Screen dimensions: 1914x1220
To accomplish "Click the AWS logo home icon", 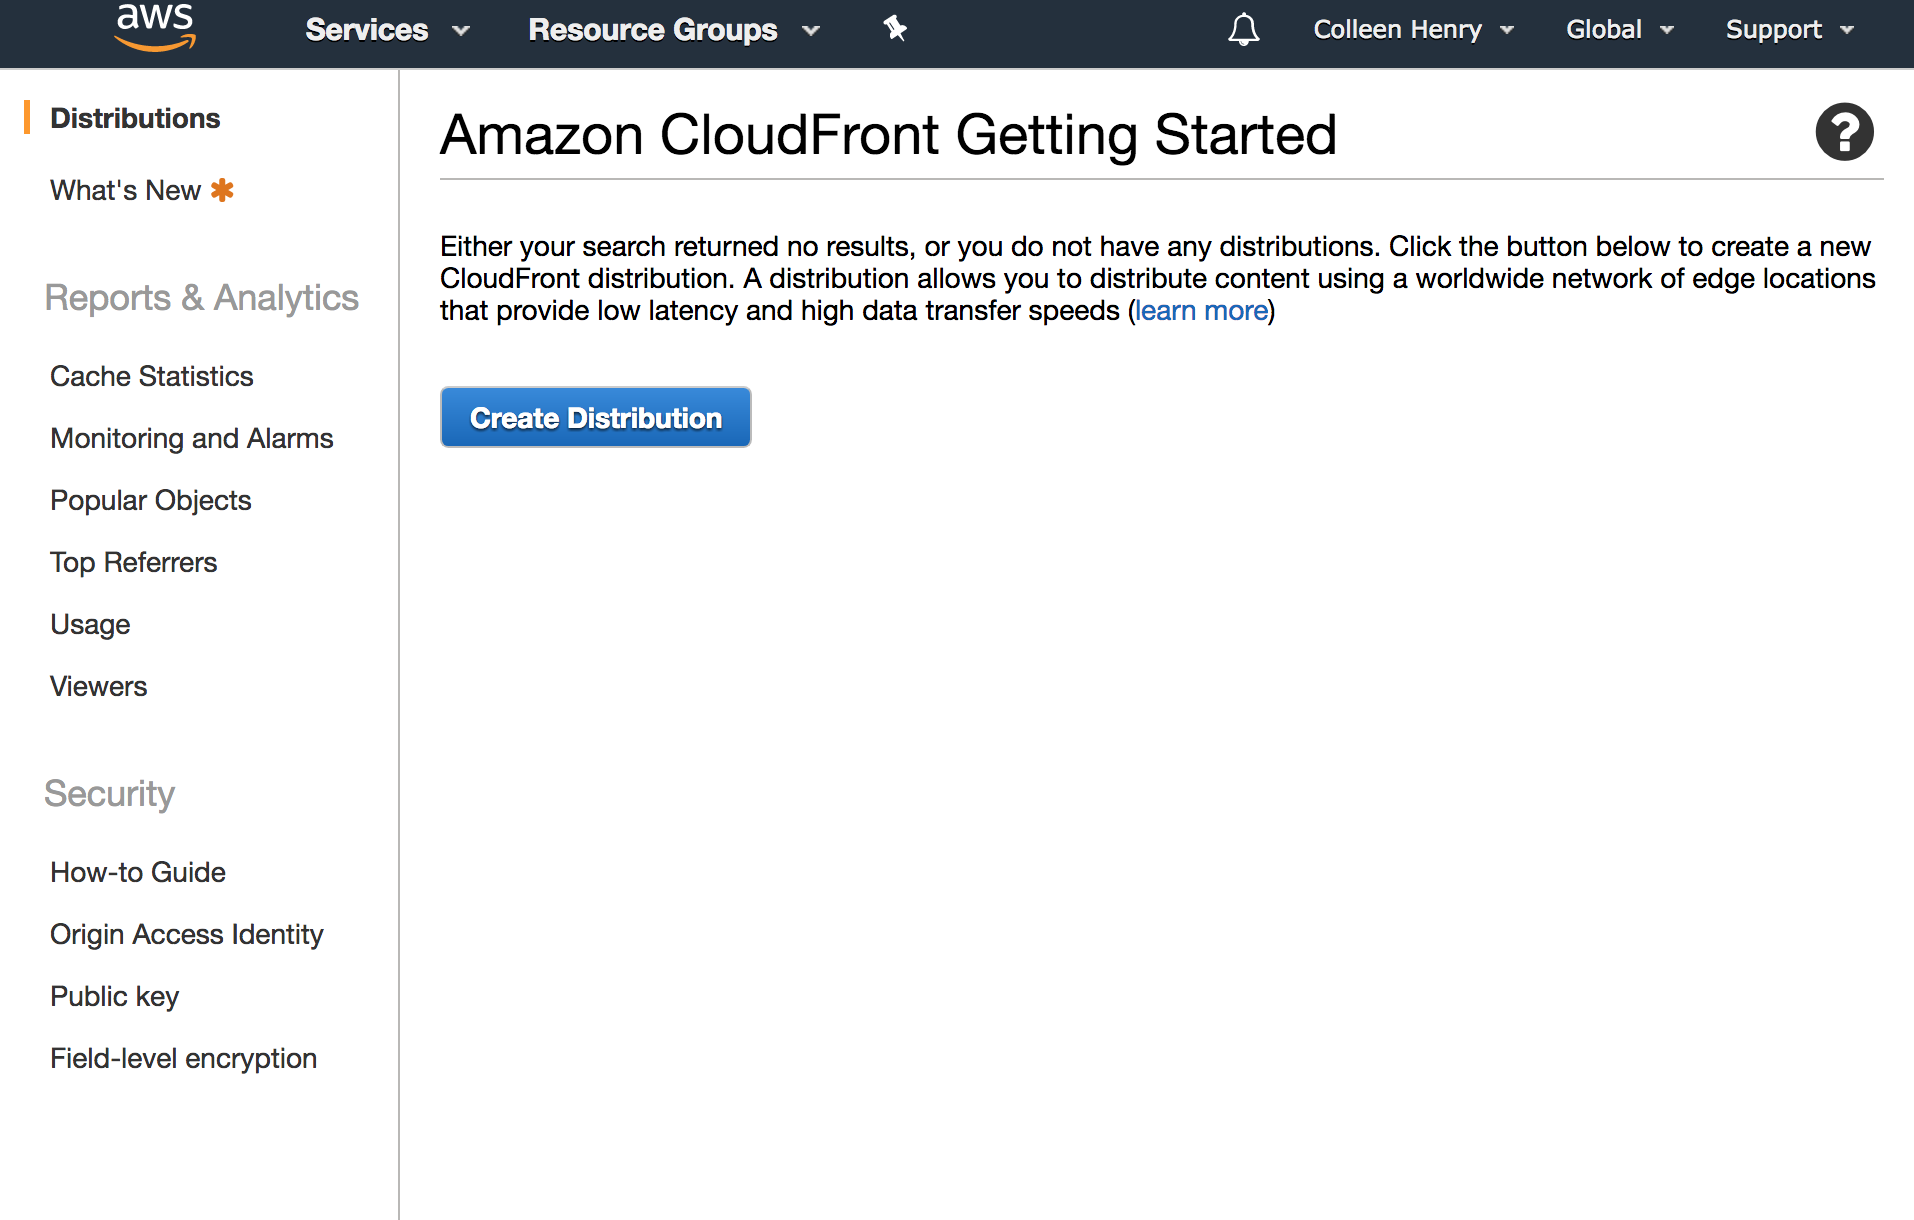I will [155, 27].
